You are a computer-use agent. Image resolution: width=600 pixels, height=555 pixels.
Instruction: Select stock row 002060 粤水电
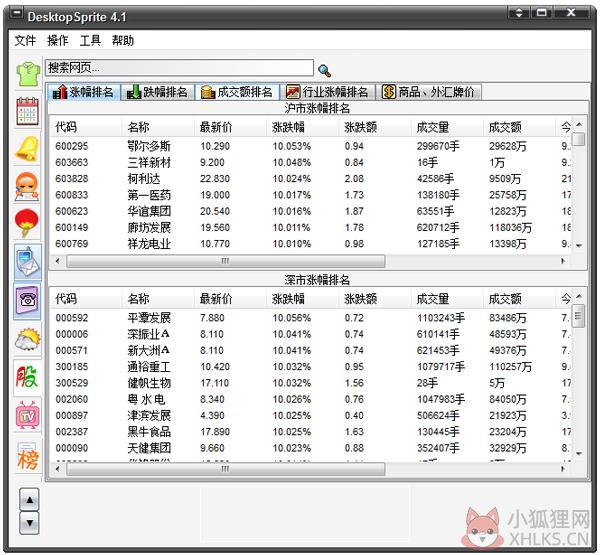(x=310, y=399)
